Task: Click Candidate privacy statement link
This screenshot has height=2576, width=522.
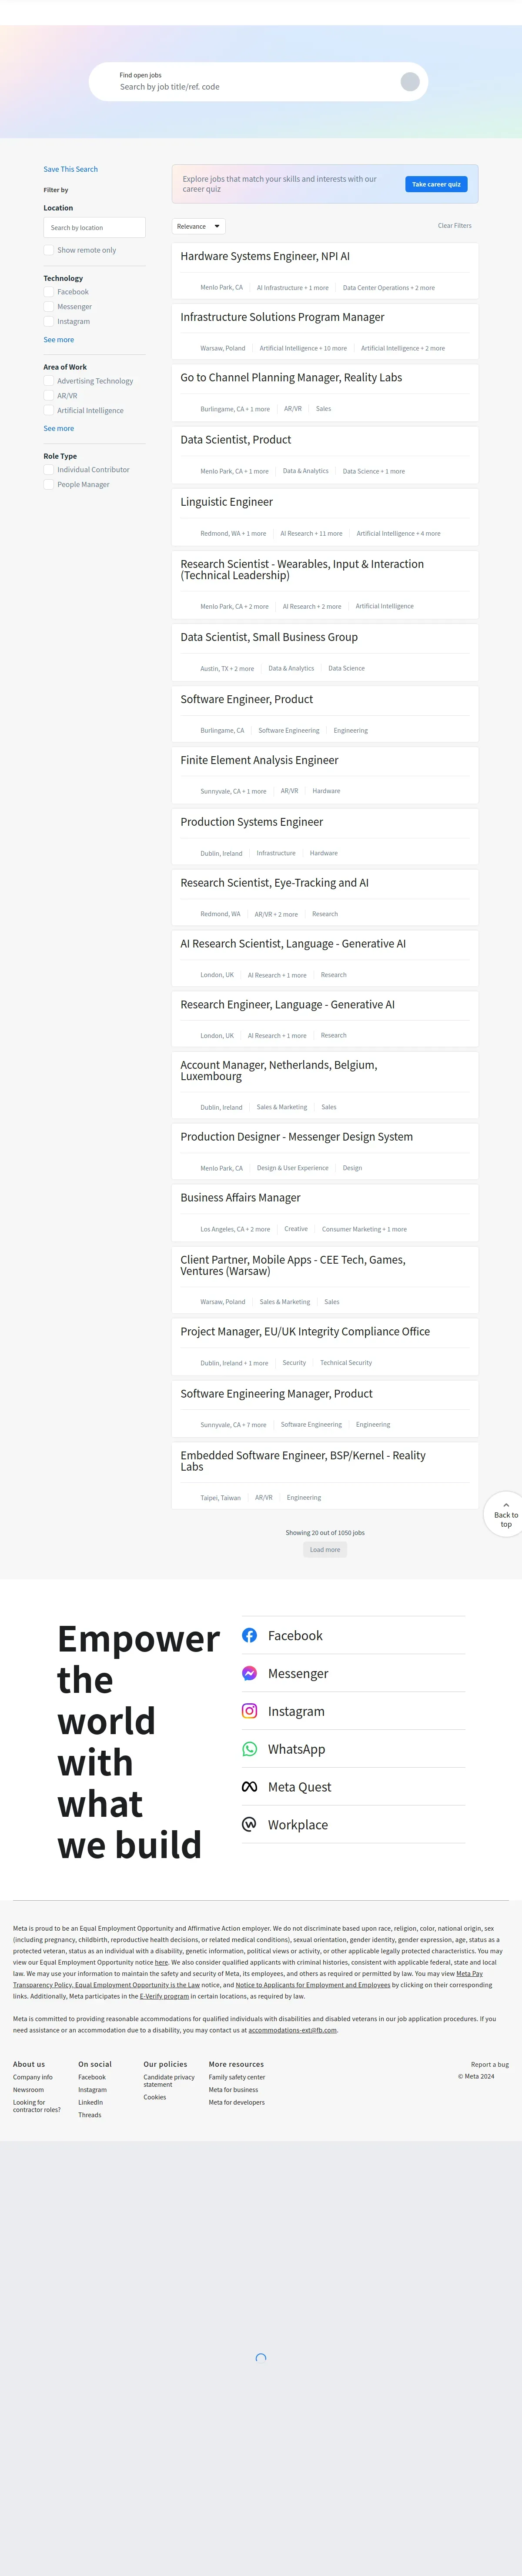Action: [x=169, y=2081]
